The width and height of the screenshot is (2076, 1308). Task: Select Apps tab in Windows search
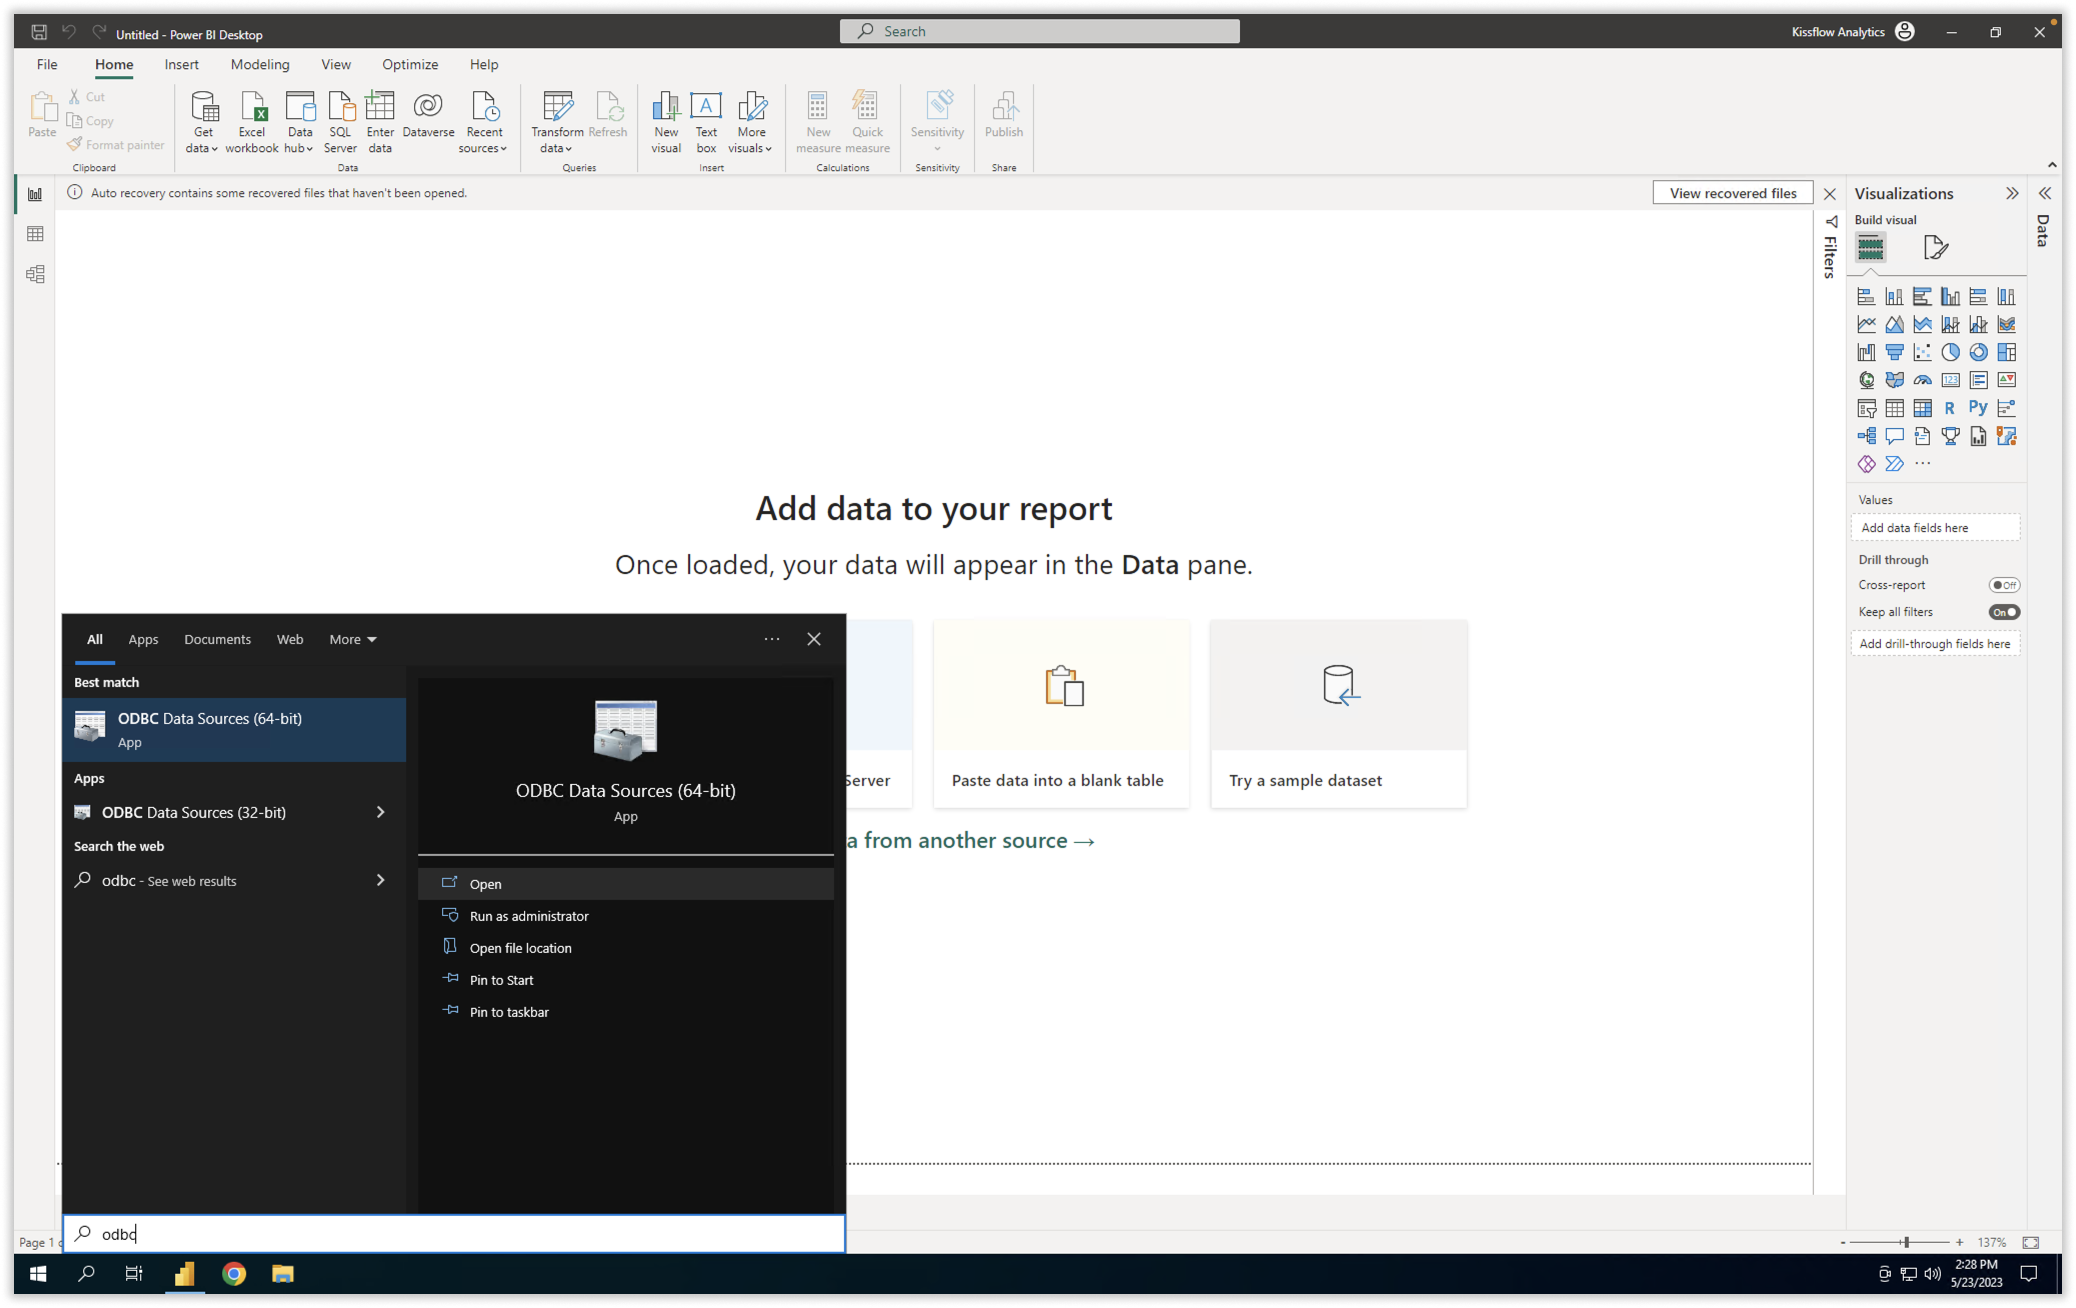pos(143,639)
